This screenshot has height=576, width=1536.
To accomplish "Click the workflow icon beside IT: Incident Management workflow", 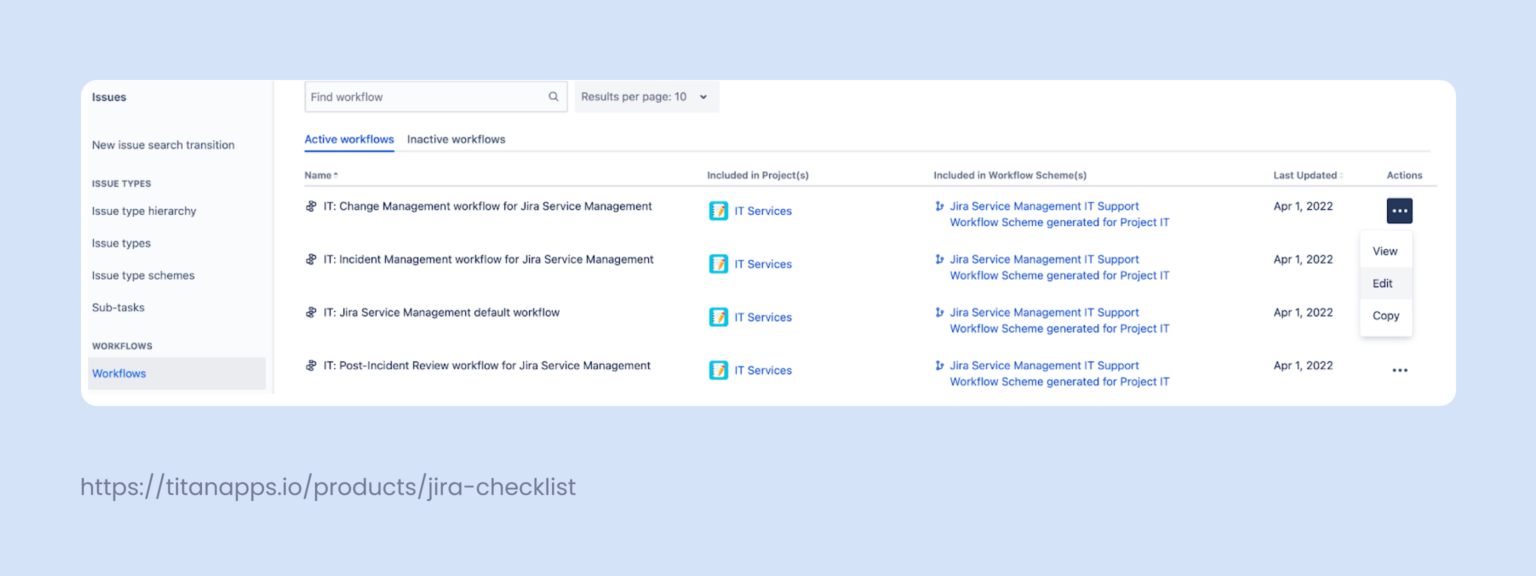I will pyautogui.click(x=311, y=258).
